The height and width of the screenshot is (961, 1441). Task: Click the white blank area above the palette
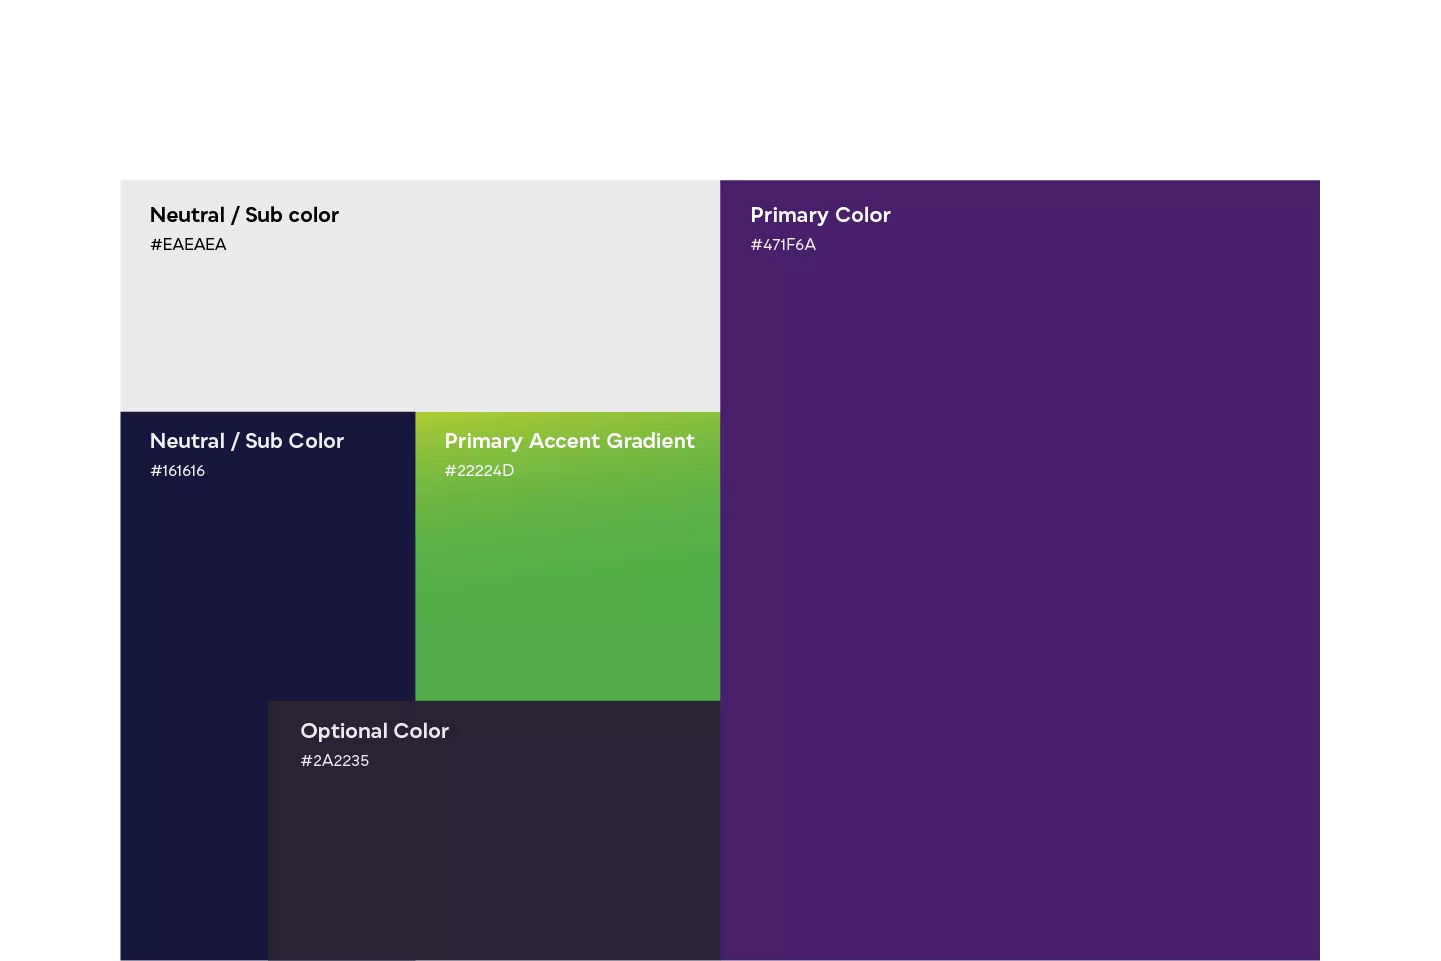(720, 90)
